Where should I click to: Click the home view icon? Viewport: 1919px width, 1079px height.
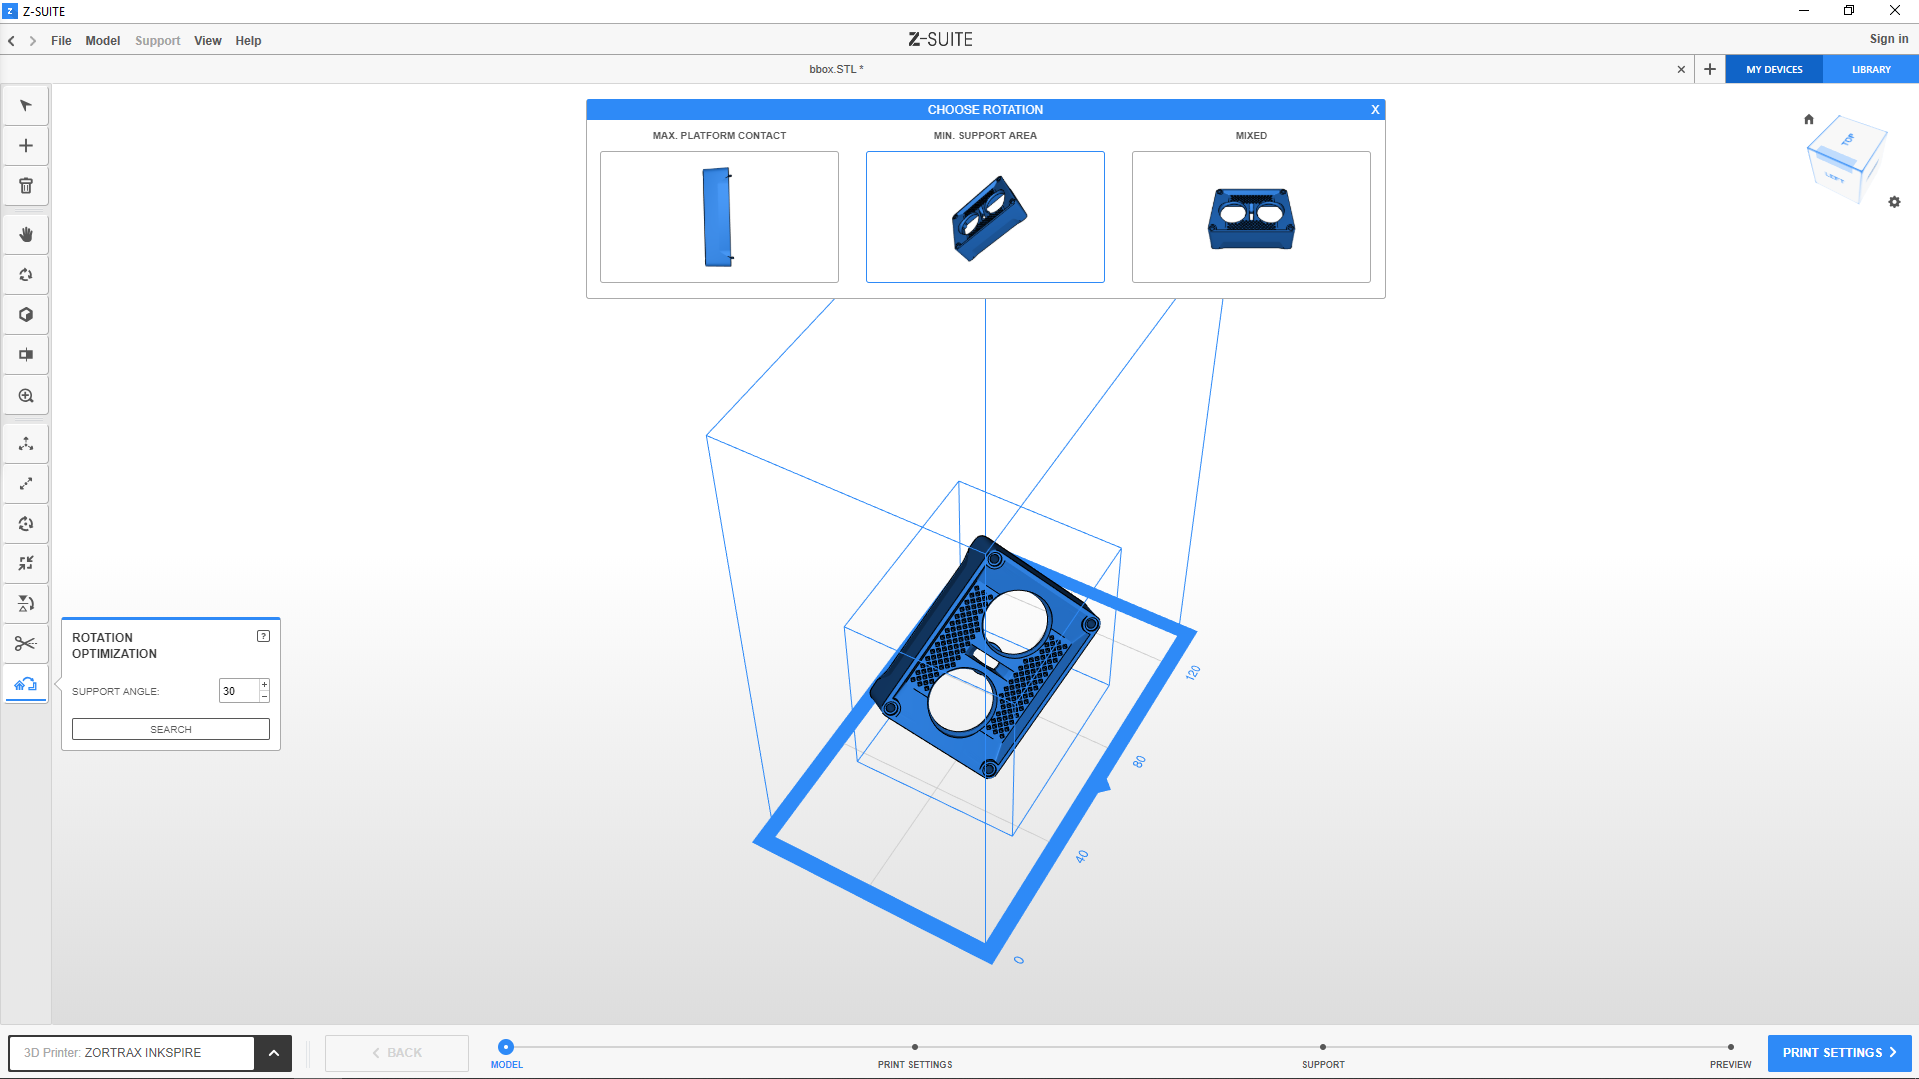[1808, 119]
